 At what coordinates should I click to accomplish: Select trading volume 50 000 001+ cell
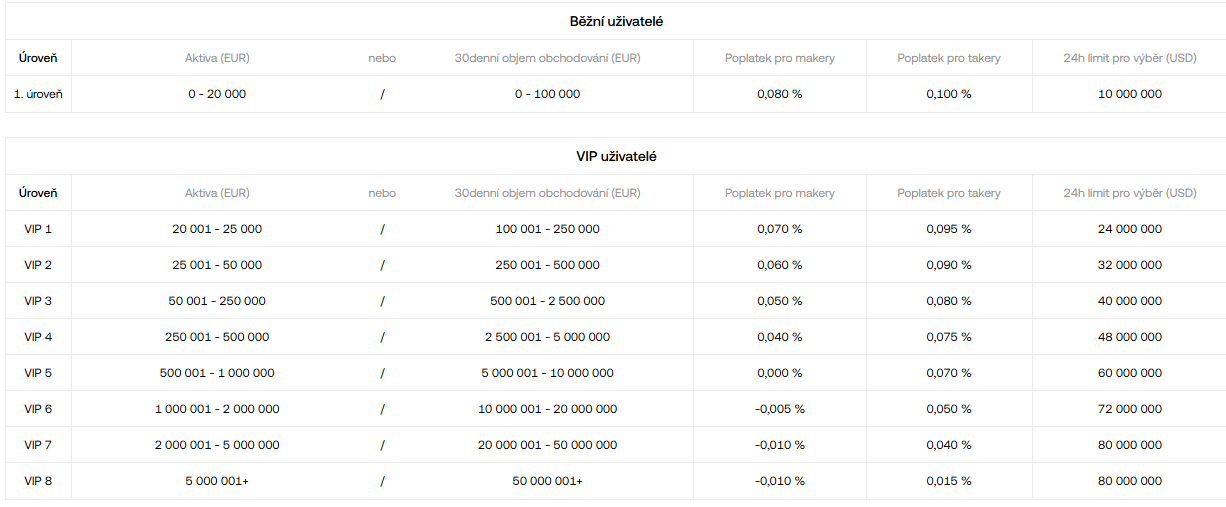[x=547, y=481]
